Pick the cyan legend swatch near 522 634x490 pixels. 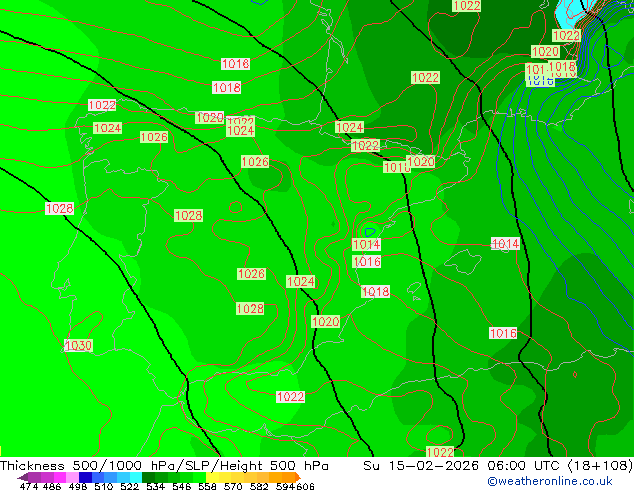pyautogui.click(x=135, y=477)
